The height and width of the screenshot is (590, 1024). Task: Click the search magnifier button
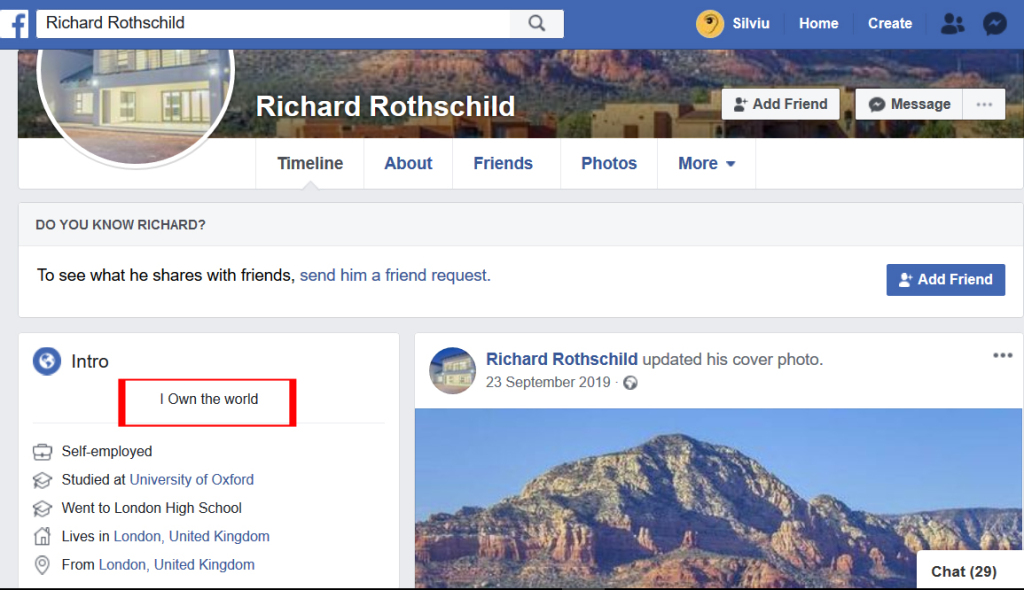pyautogui.click(x=537, y=24)
